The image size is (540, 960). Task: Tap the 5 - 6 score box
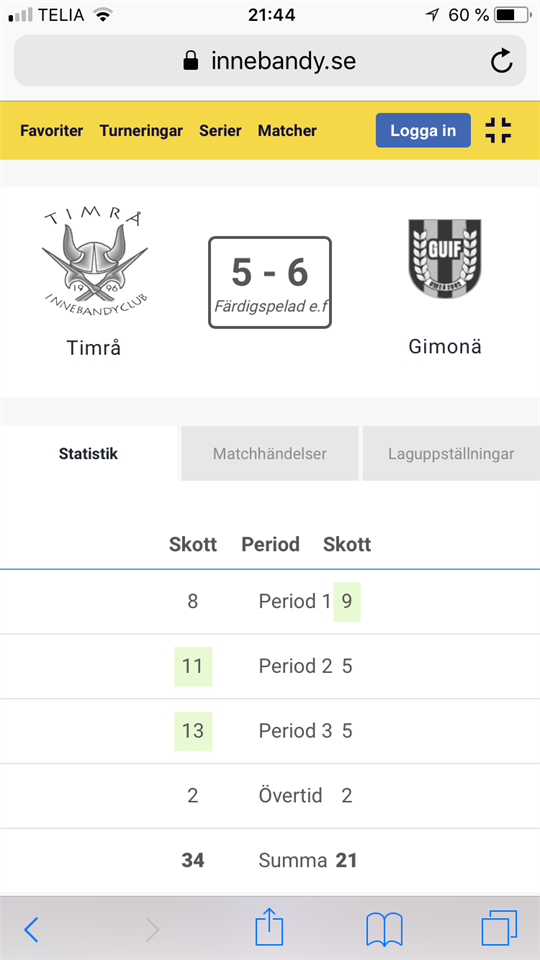point(270,282)
